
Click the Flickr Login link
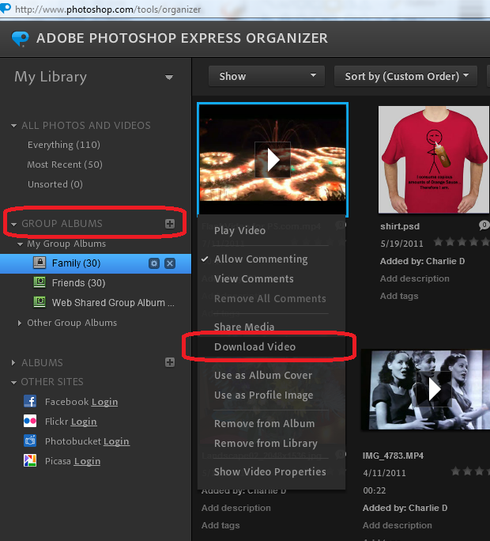tap(84, 422)
